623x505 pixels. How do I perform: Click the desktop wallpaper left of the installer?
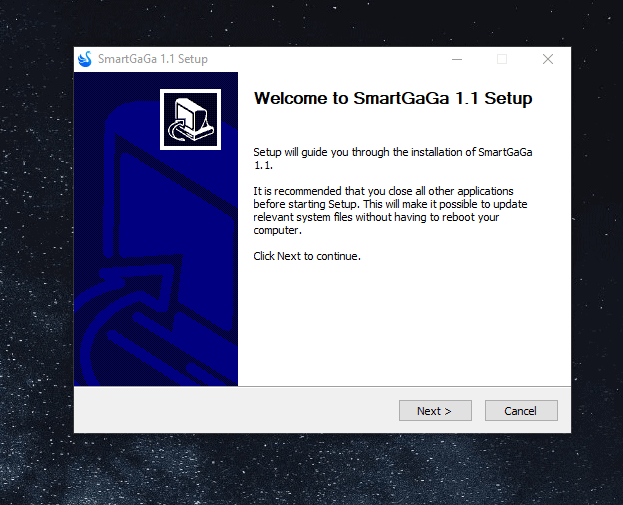coord(36,250)
